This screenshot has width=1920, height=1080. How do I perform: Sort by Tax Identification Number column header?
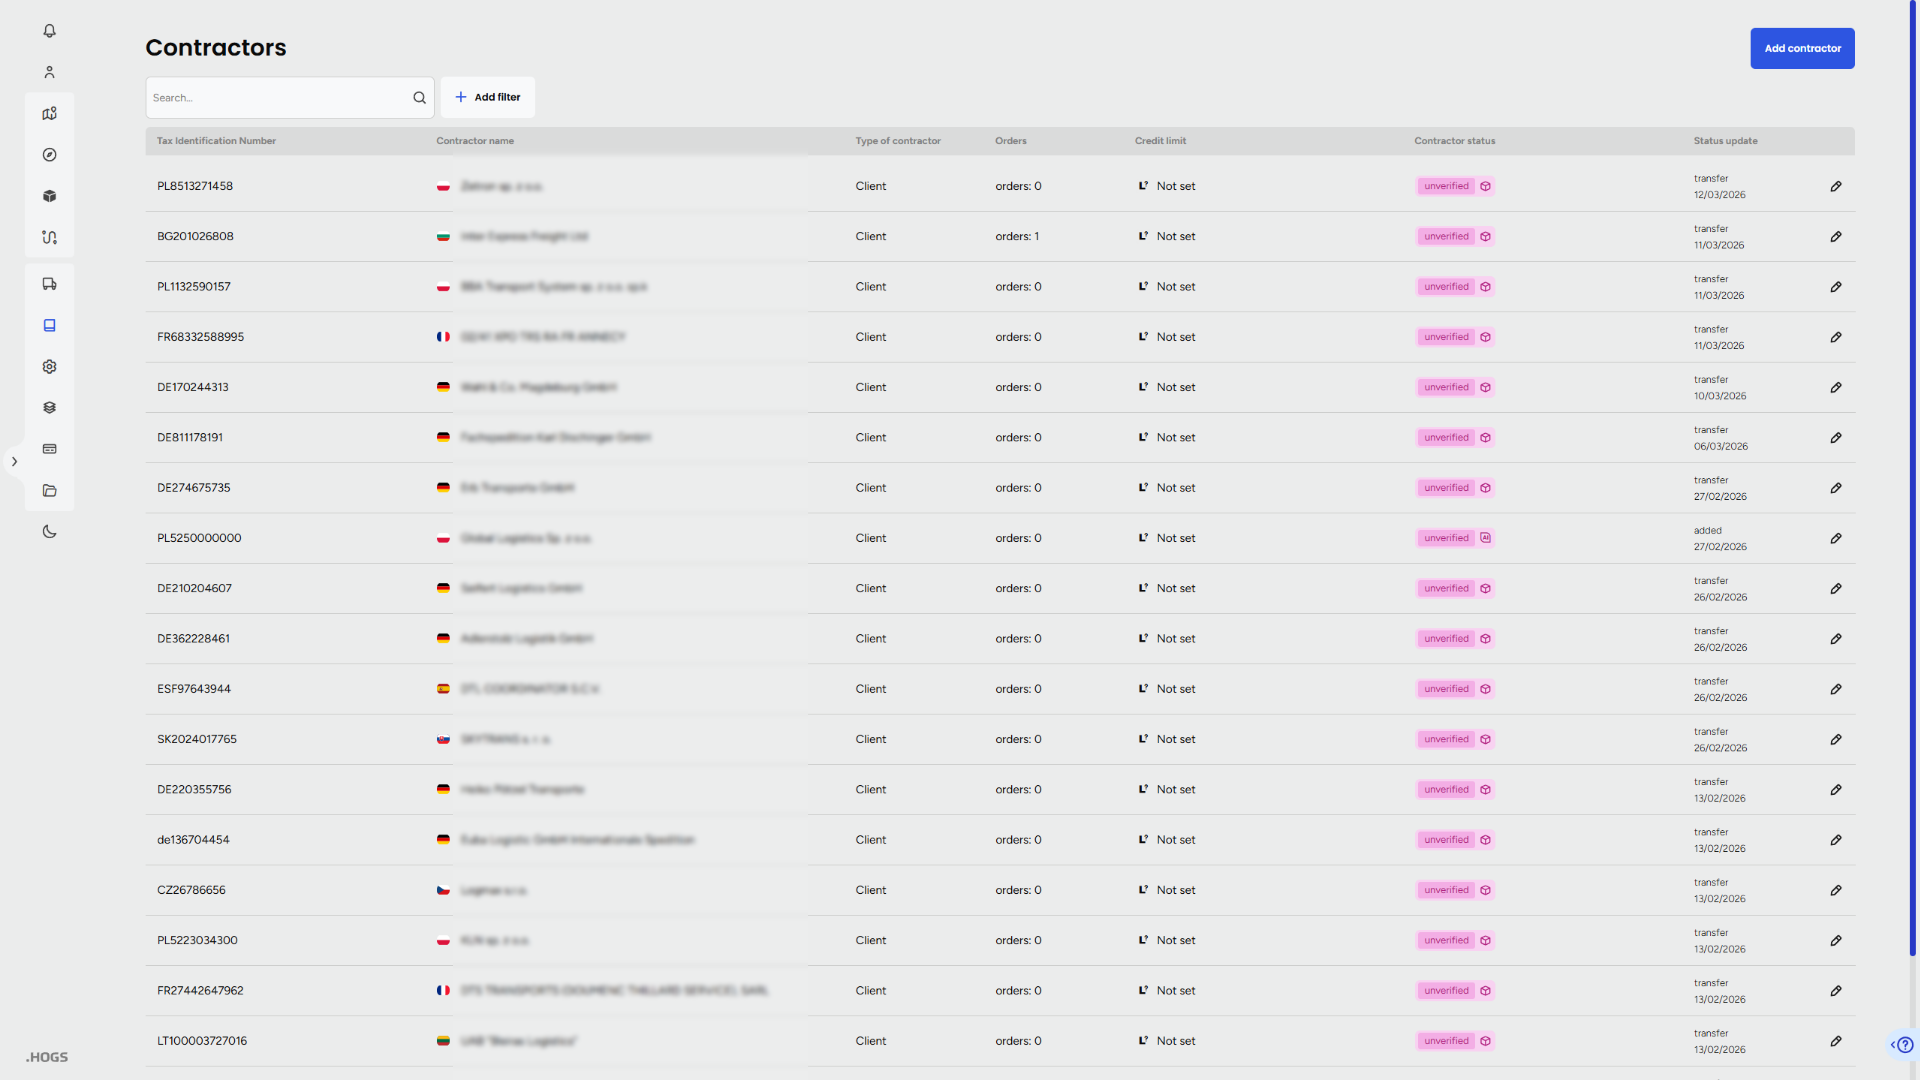216,141
